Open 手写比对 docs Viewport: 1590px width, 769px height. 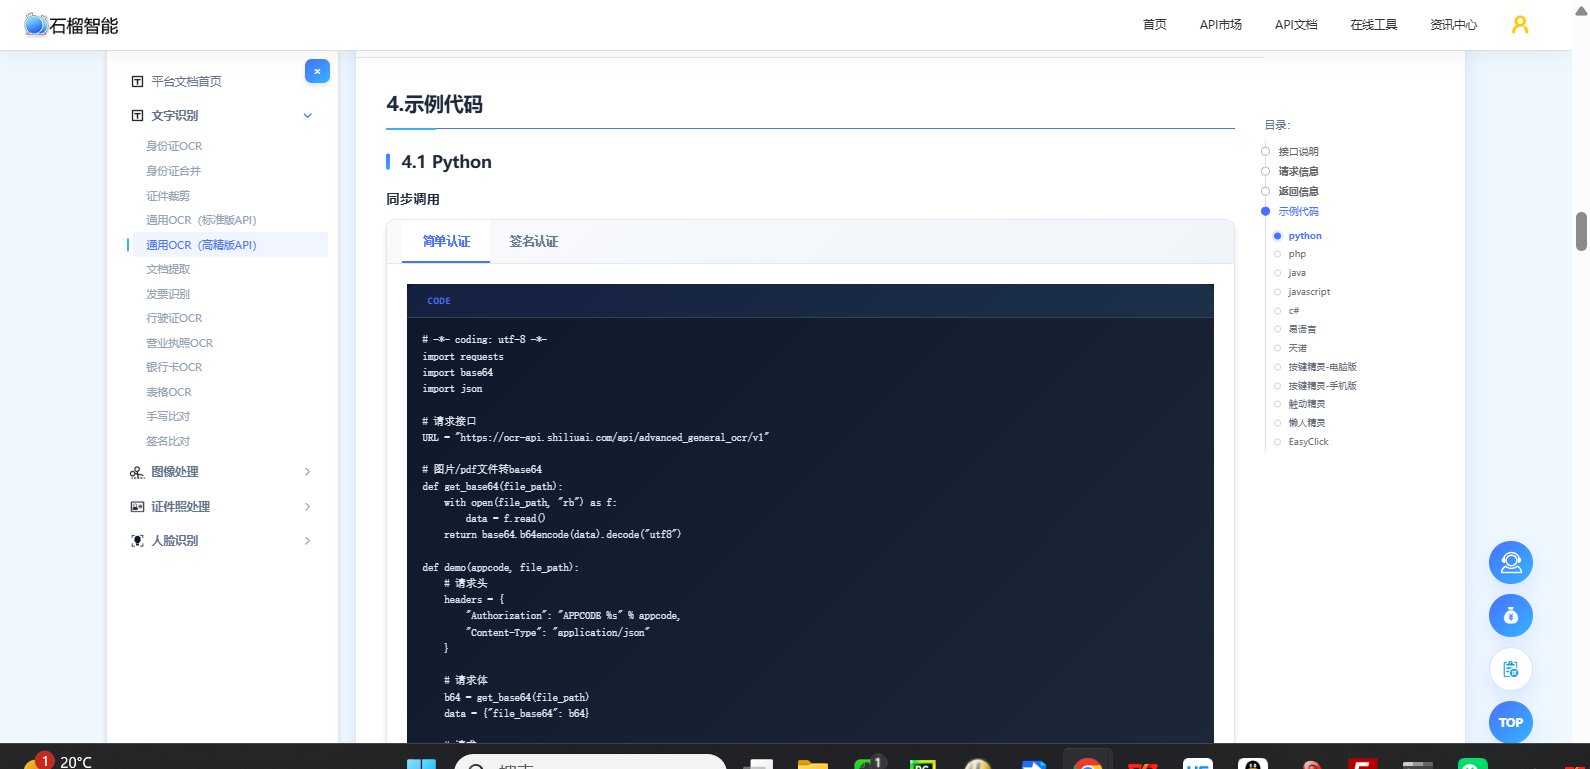point(168,416)
